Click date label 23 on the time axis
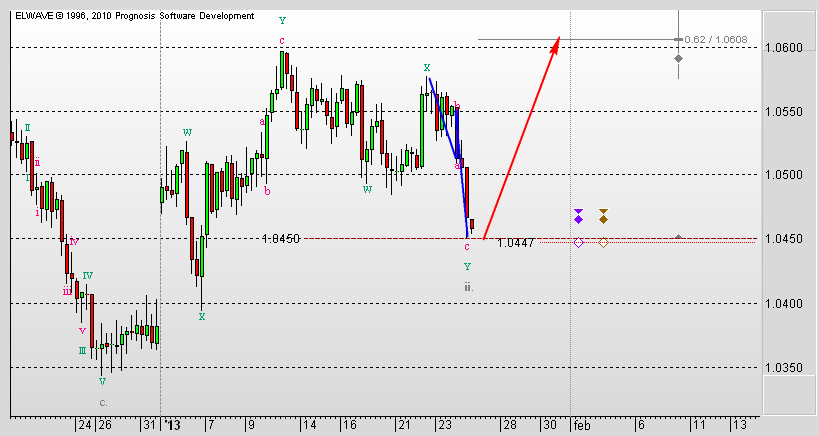Screen dimensions: 819x436 (x=444, y=425)
